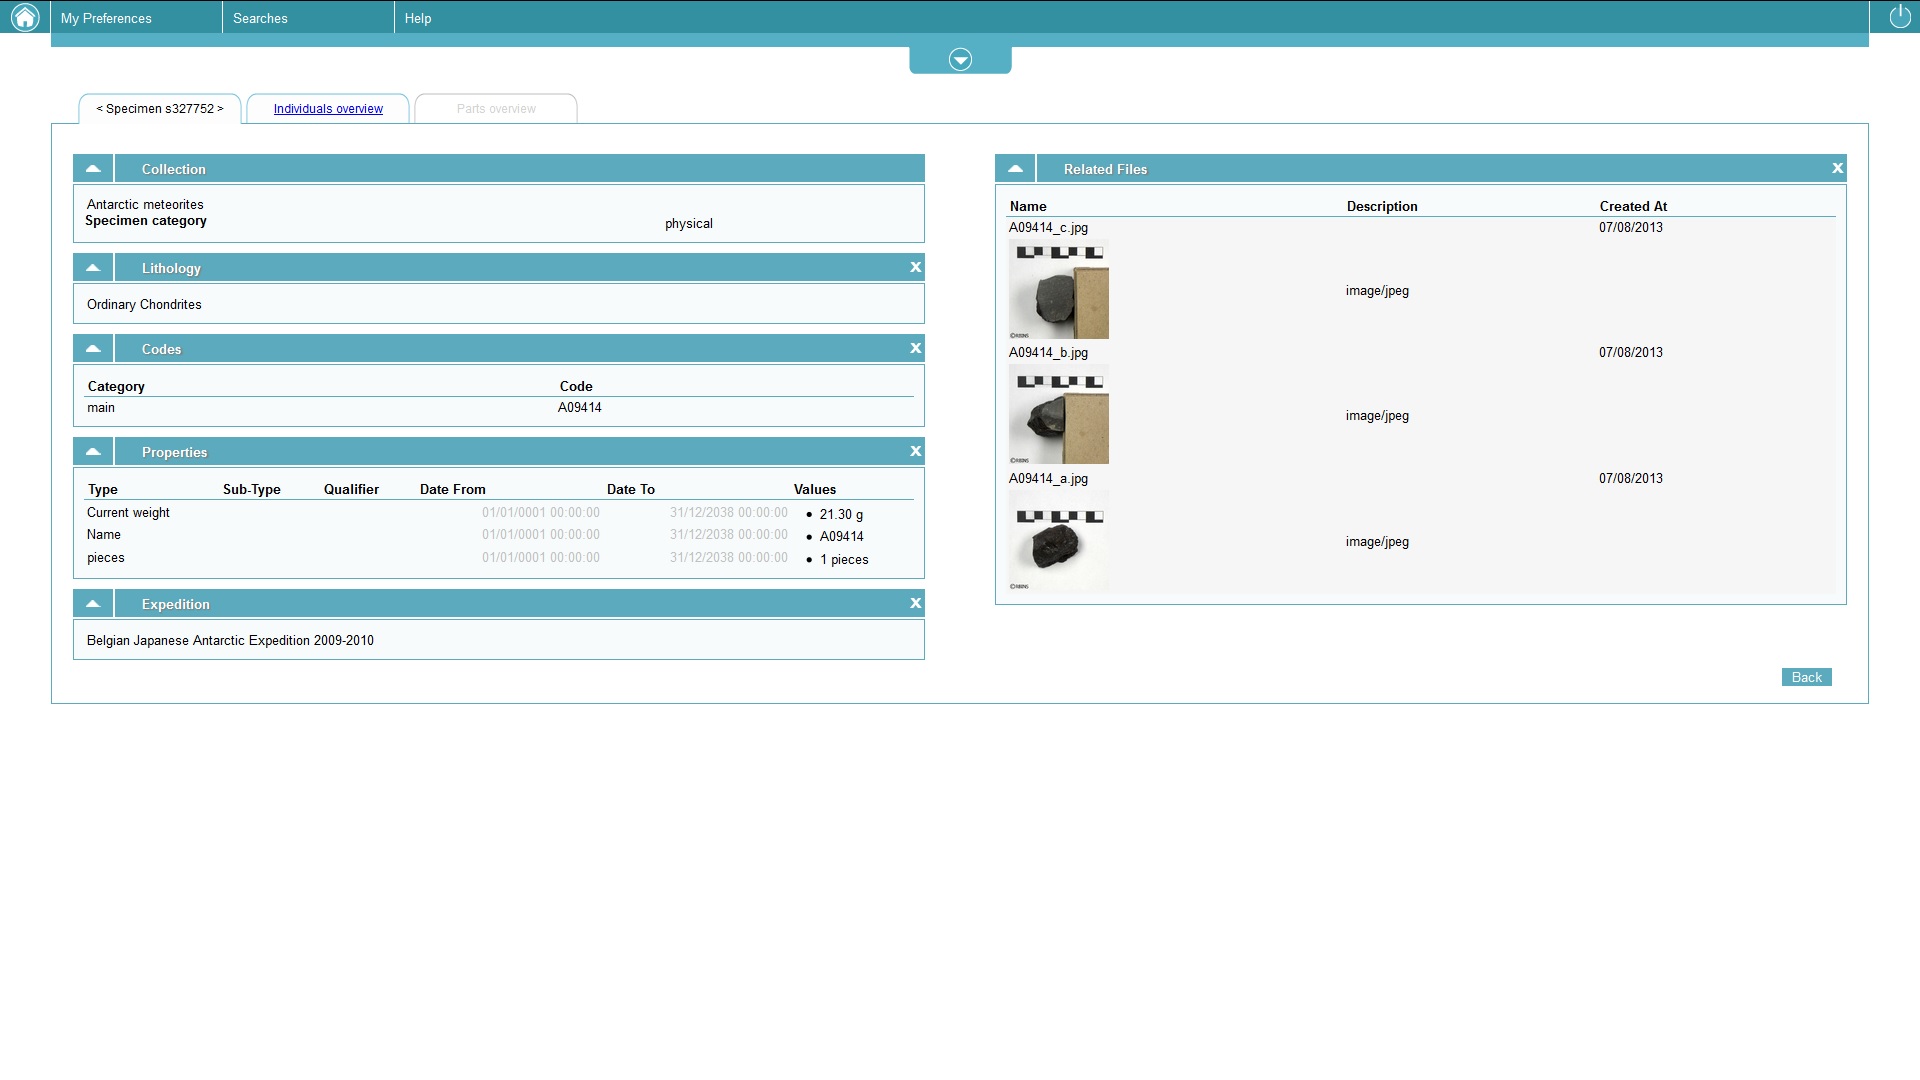Open the Help menu
Image resolution: width=1920 pixels, height=1080 pixels.
tap(418, 18)
